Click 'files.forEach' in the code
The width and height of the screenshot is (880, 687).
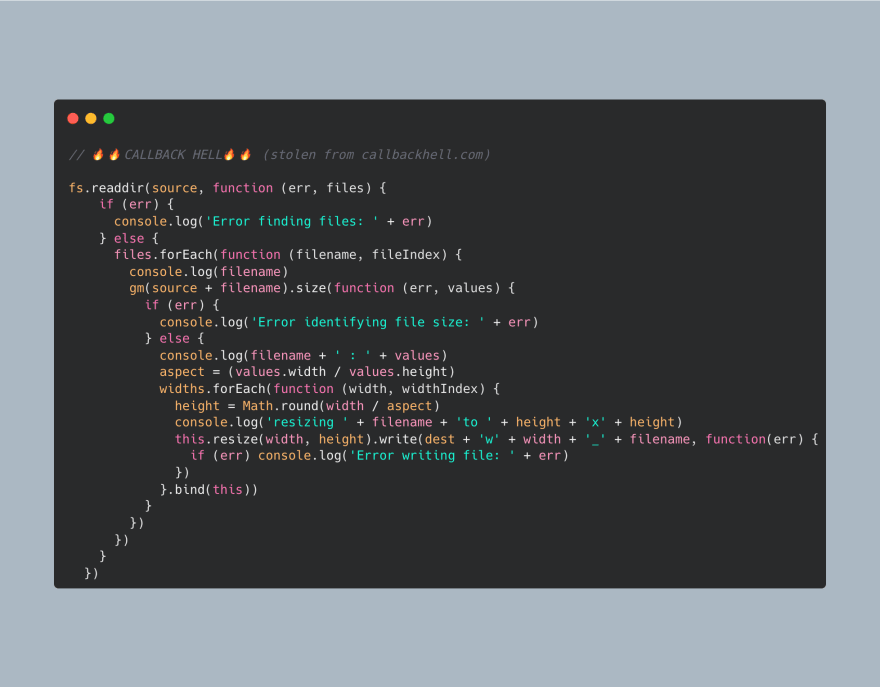pos(163,255)
